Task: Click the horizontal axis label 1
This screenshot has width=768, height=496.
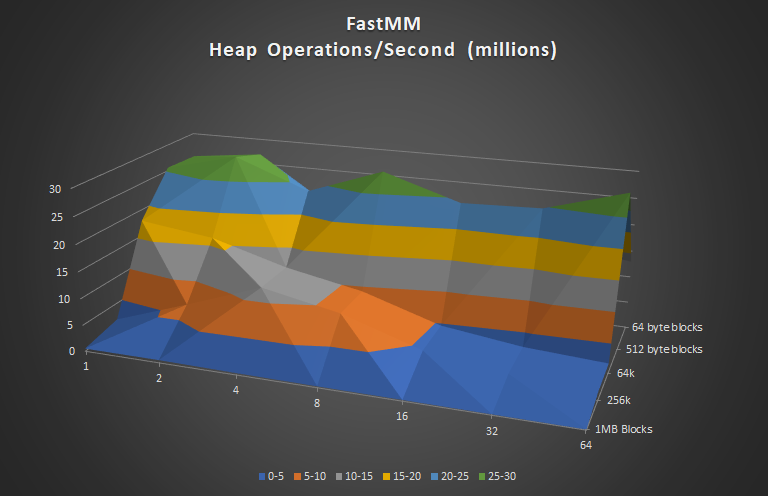Action: 86,366
